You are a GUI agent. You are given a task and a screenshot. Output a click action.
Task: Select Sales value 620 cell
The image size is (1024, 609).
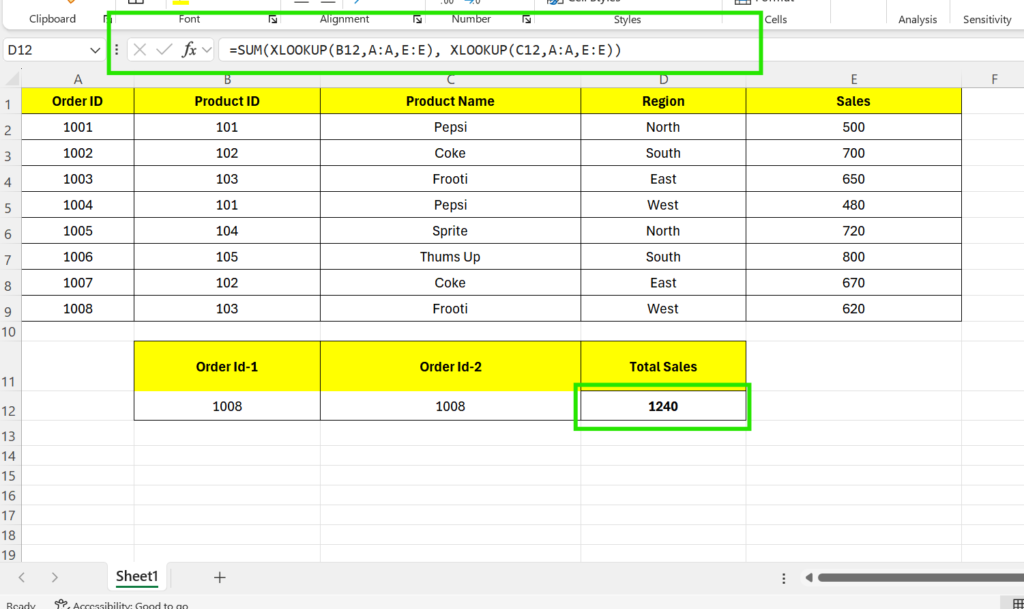click(x=854, y=309)
